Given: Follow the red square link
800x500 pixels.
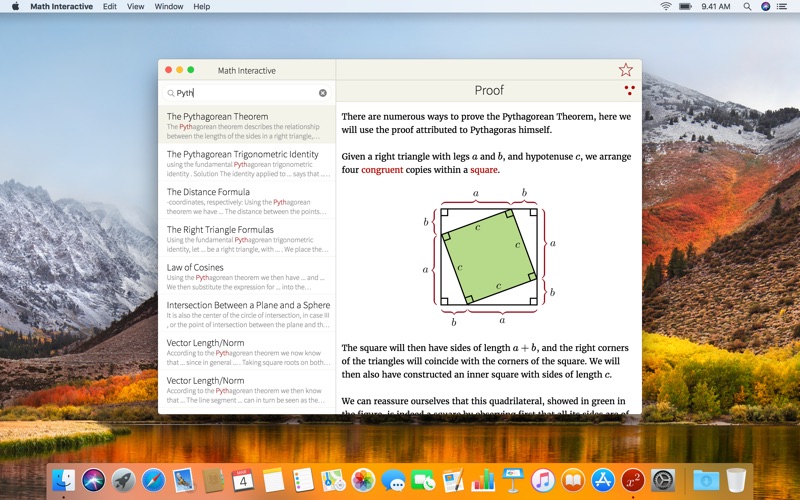Looking at the screenshot, I should point(484,170).
